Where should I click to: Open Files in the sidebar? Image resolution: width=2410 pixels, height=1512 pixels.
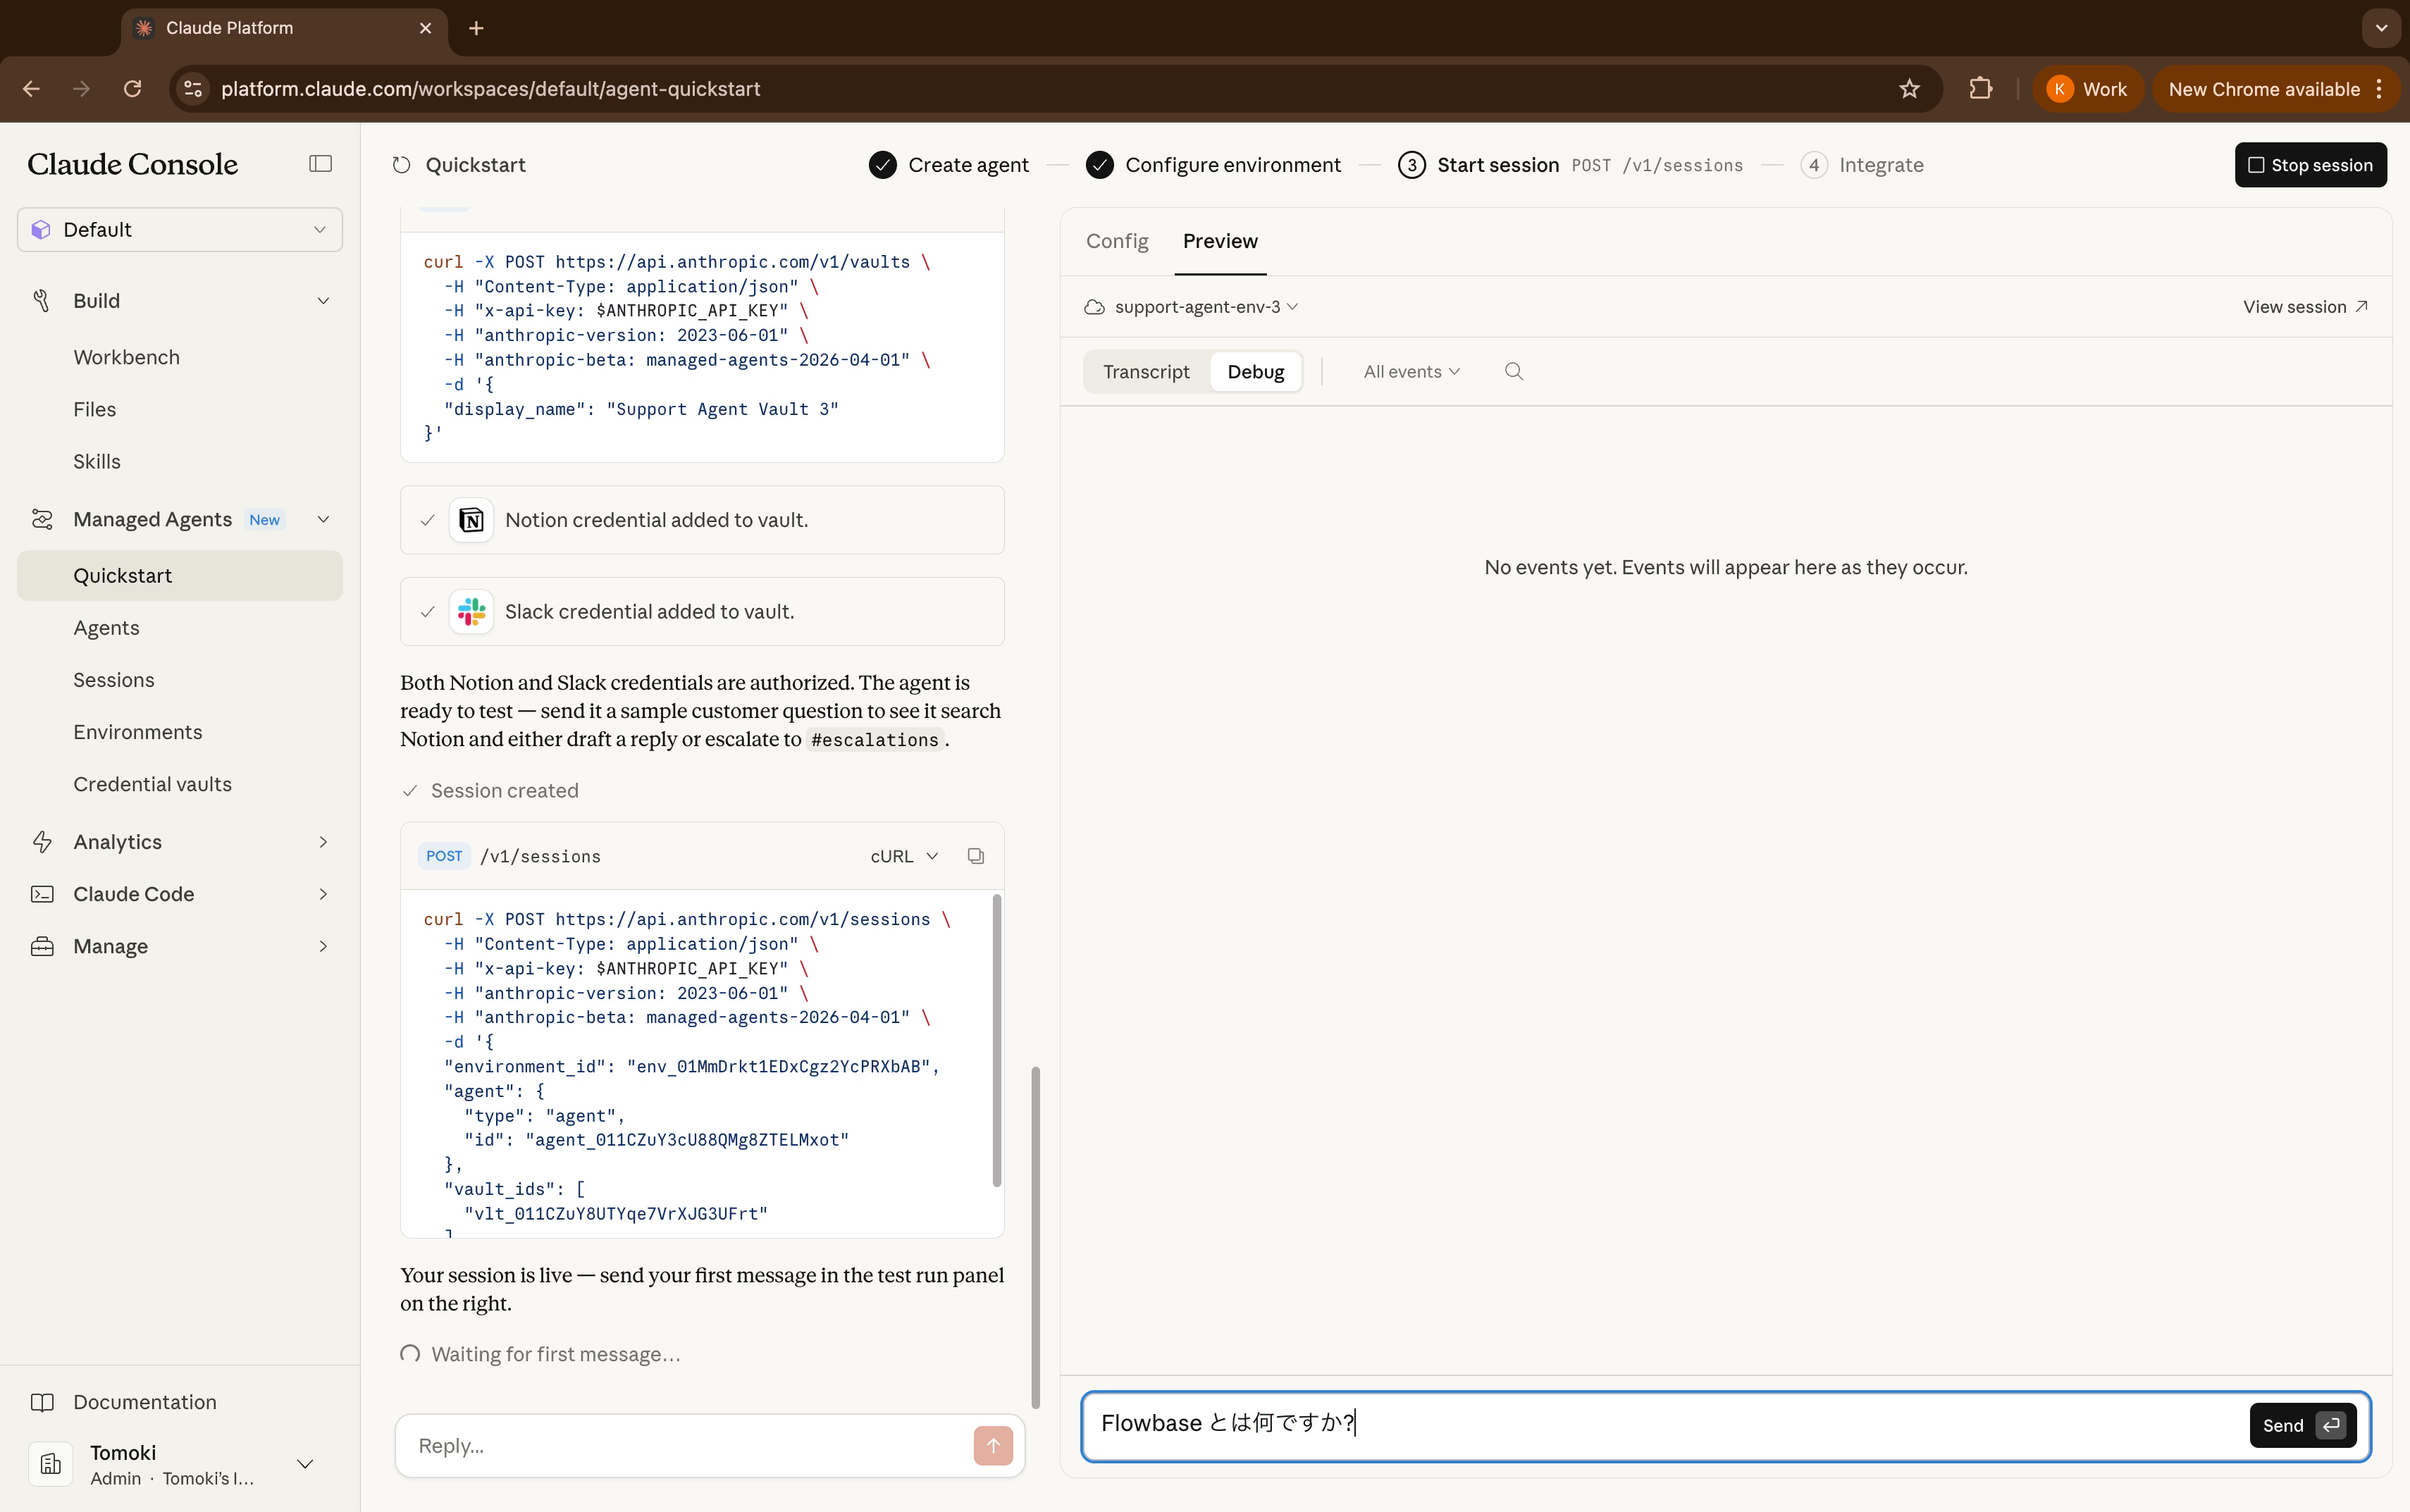[95, 409]
